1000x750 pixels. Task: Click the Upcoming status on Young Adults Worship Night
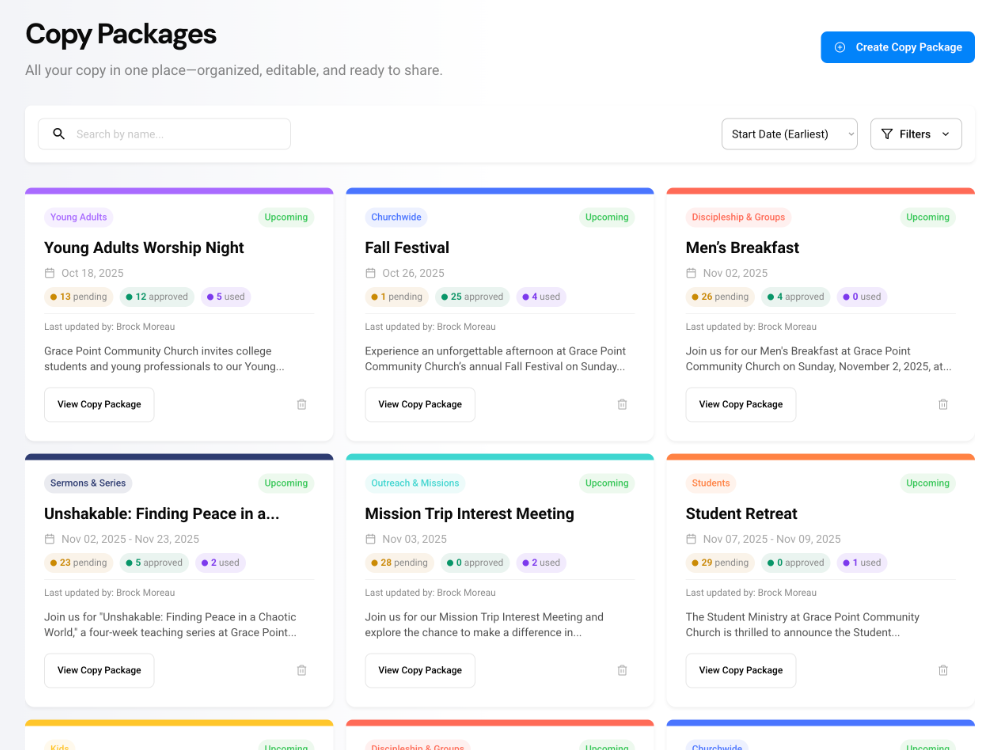tap(286, 217)
